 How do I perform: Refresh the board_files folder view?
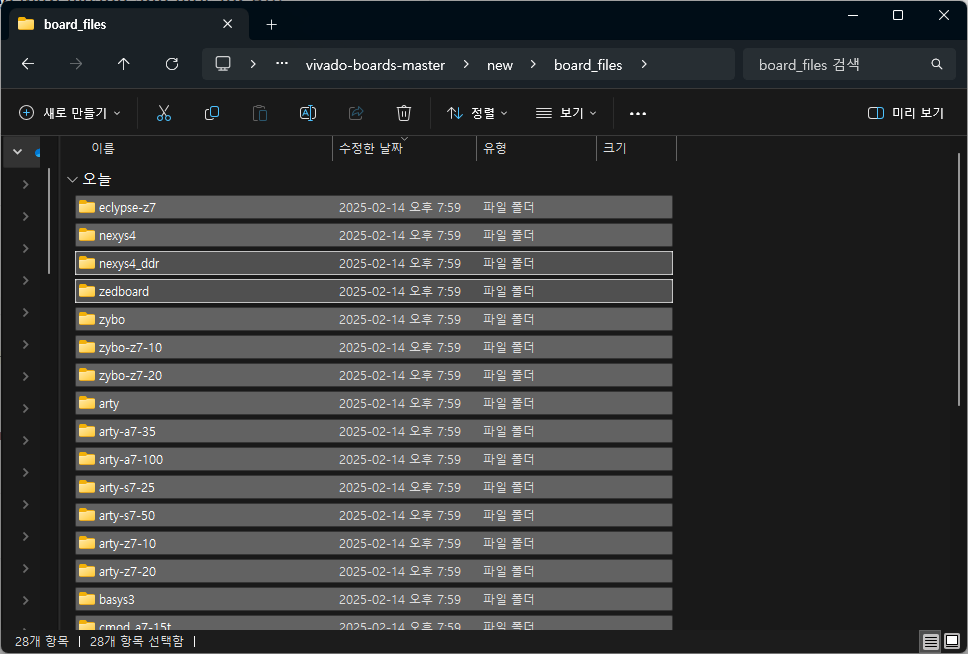click(x=172, y=64)
